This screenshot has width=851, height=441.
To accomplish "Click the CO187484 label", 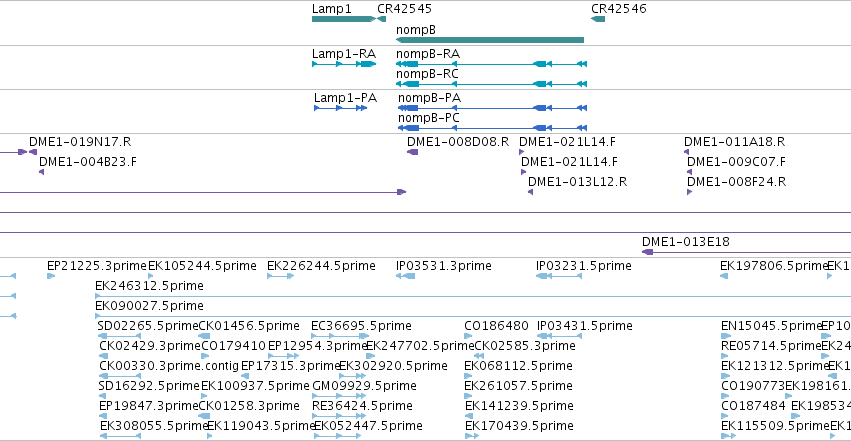I will 754,406.
